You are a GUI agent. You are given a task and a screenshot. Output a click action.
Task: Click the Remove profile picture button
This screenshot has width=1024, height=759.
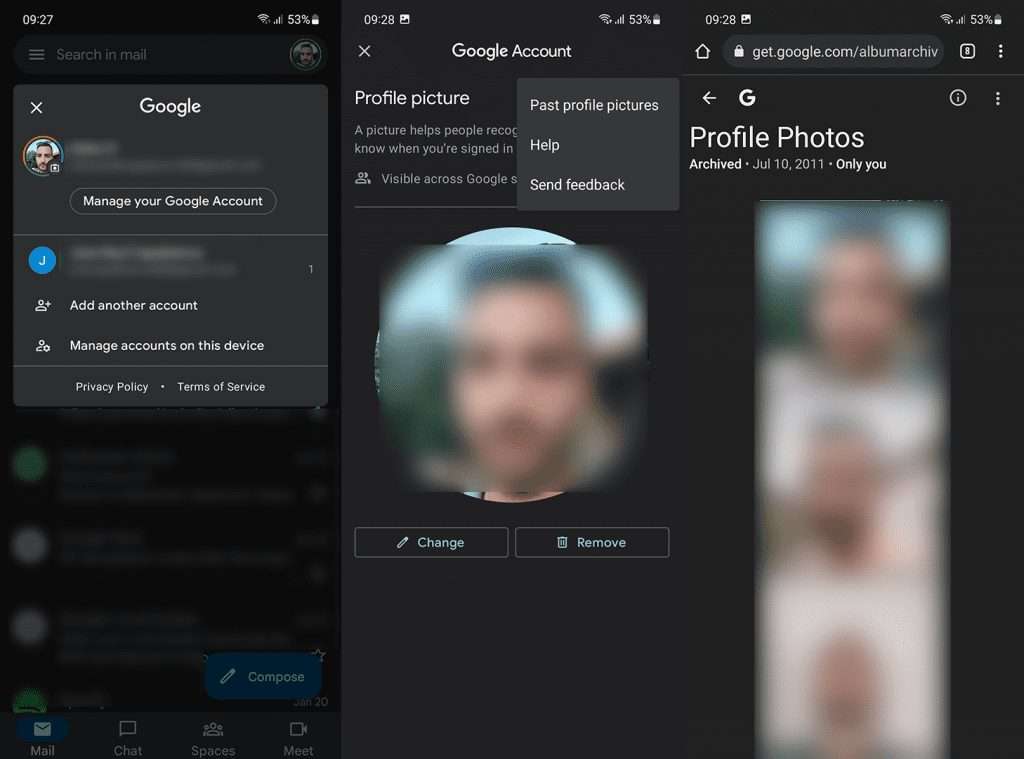pos(592,542)
